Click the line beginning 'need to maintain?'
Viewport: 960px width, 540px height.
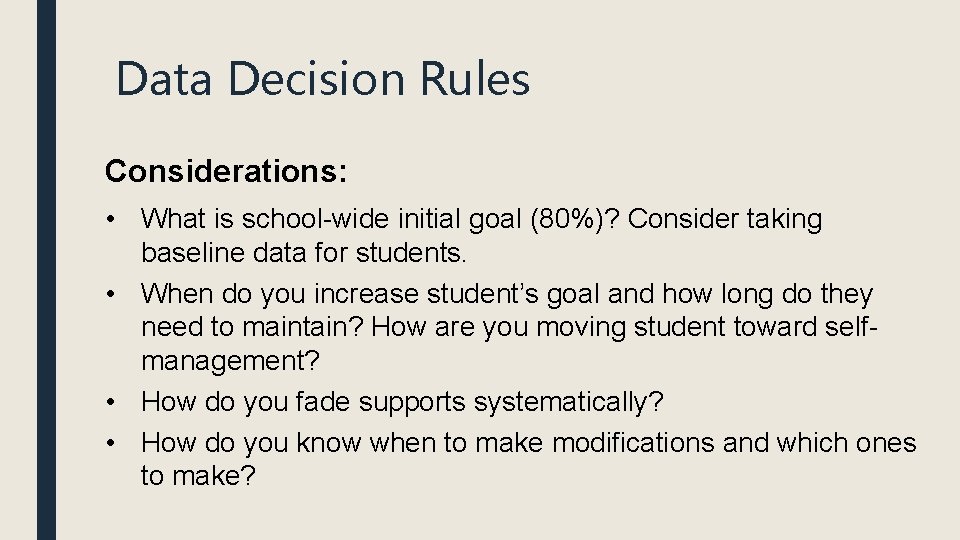[x=509, y=327]
